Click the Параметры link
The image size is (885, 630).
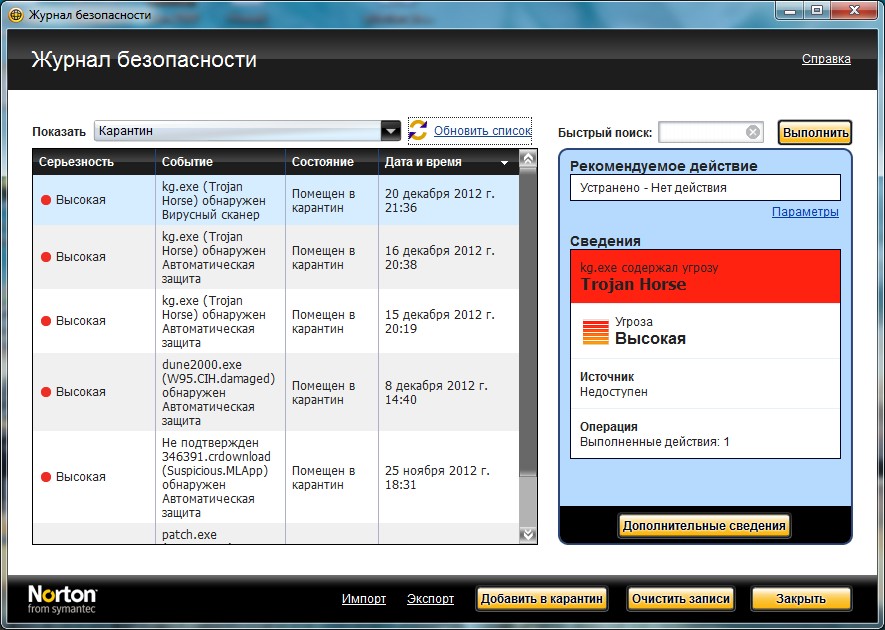tap(805, 212)
